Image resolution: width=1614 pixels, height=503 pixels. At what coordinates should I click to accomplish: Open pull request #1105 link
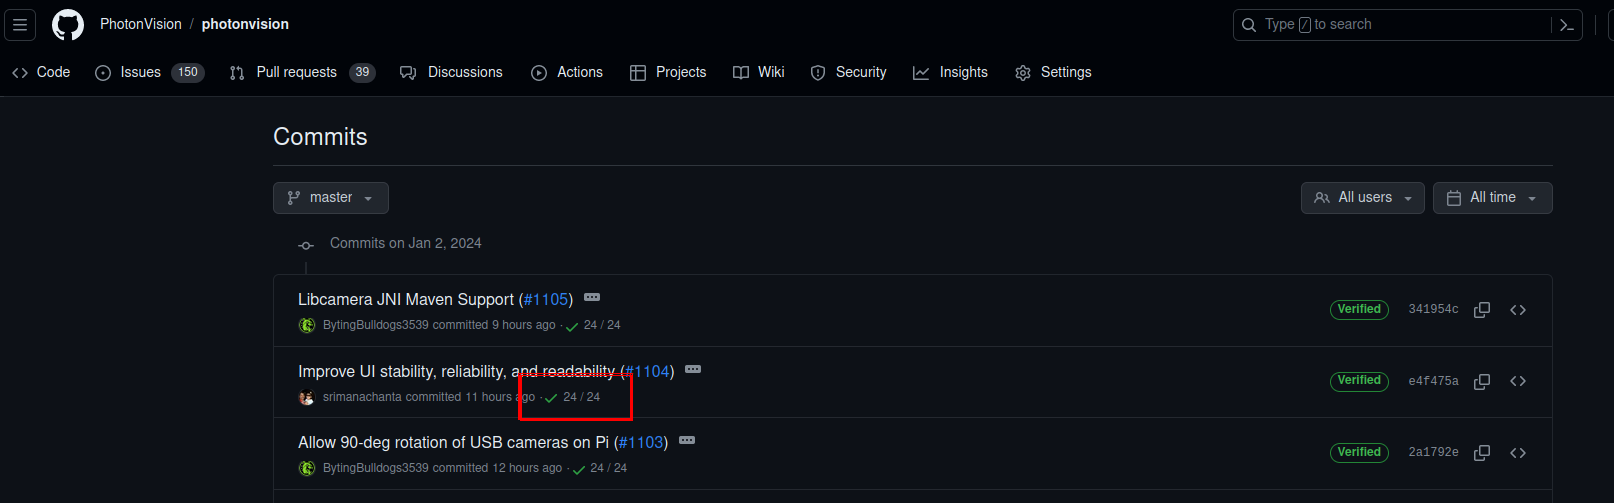coord(546,300)
